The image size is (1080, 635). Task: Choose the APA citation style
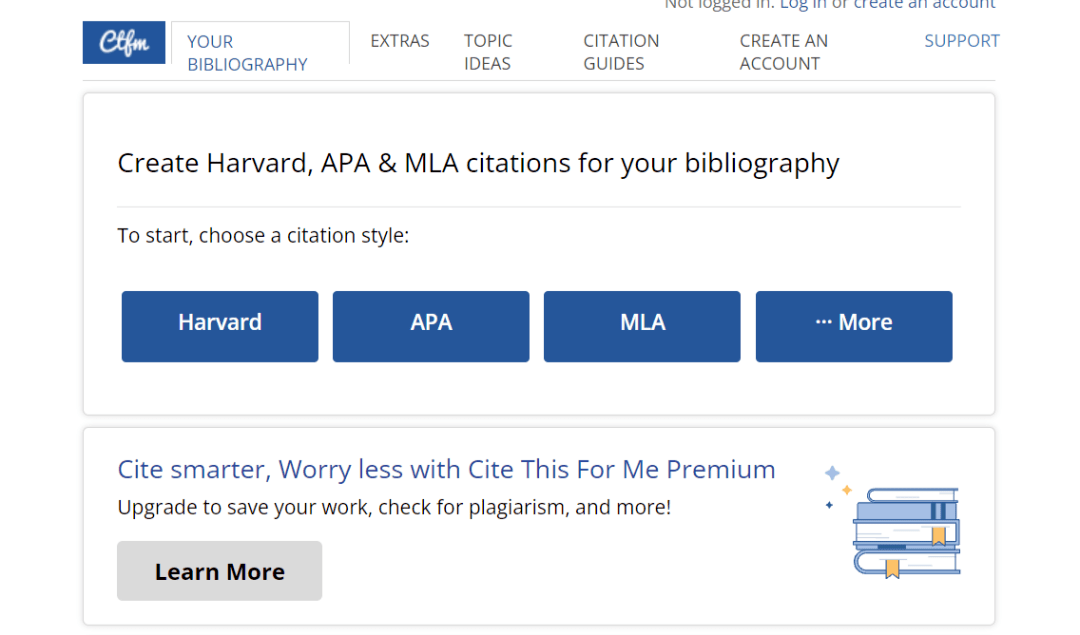click(x=431, y=326)
